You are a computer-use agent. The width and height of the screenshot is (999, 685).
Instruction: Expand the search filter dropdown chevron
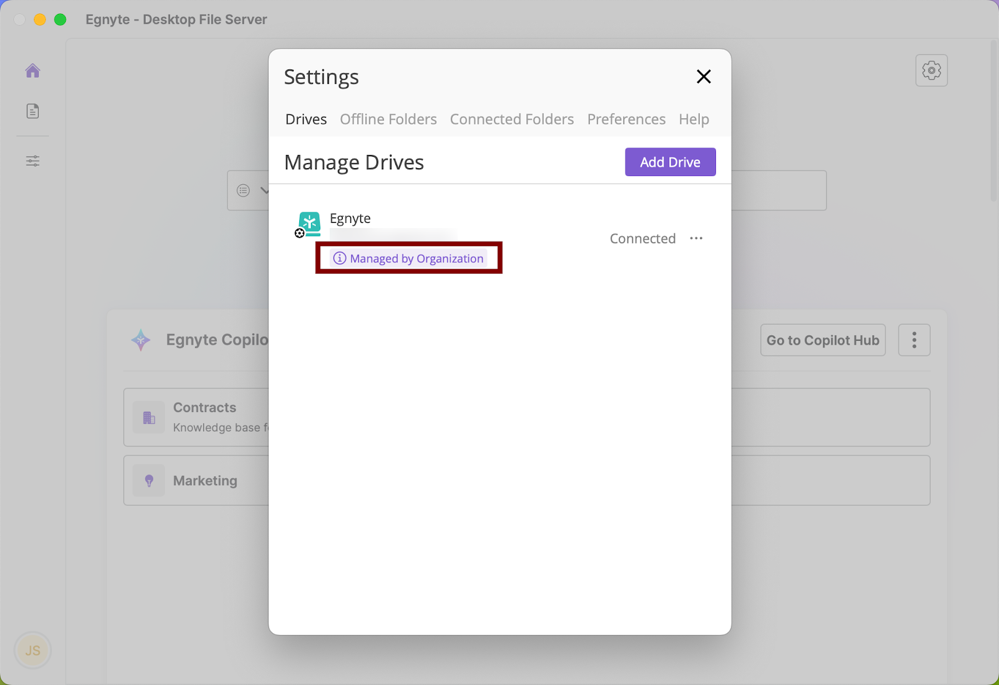264,190
